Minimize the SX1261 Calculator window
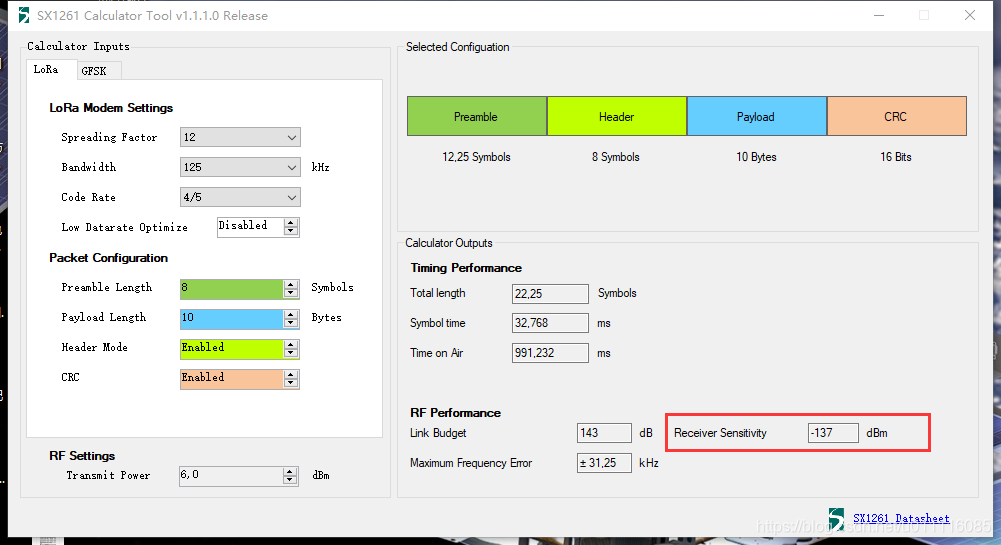 tap(879, 15)
